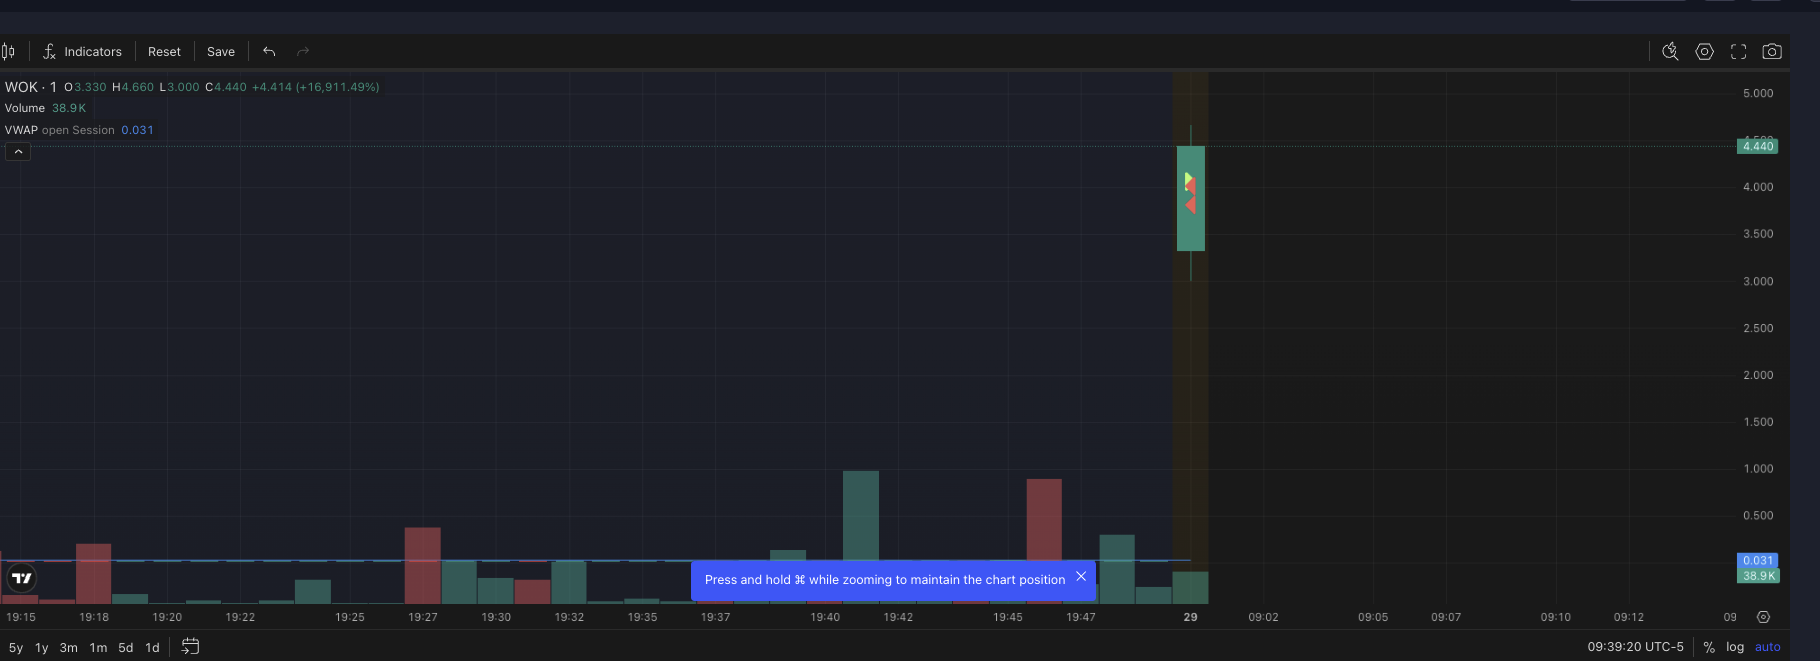Screen dimensions: 1820x661
Task: Click the TradingView logo on chart
Action: (21, 578)
